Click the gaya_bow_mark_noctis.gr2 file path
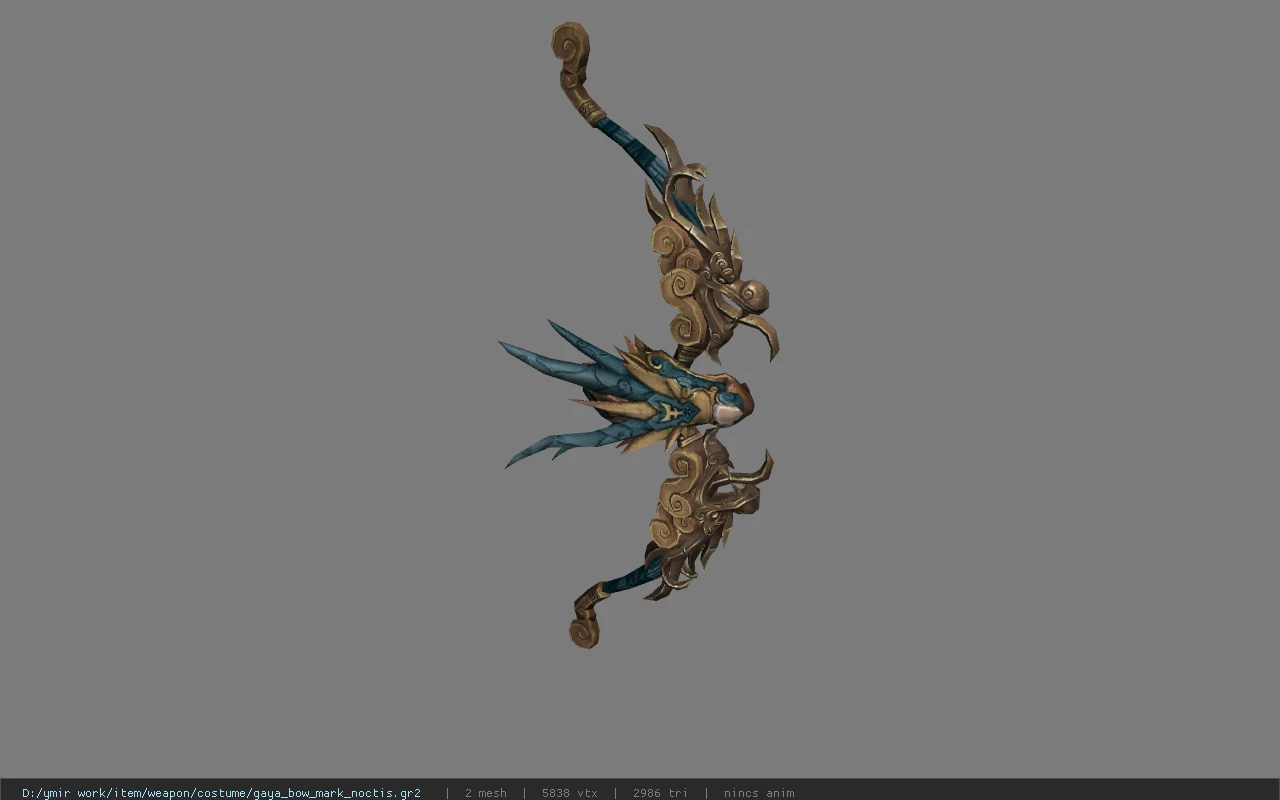 tap(221, 793)
